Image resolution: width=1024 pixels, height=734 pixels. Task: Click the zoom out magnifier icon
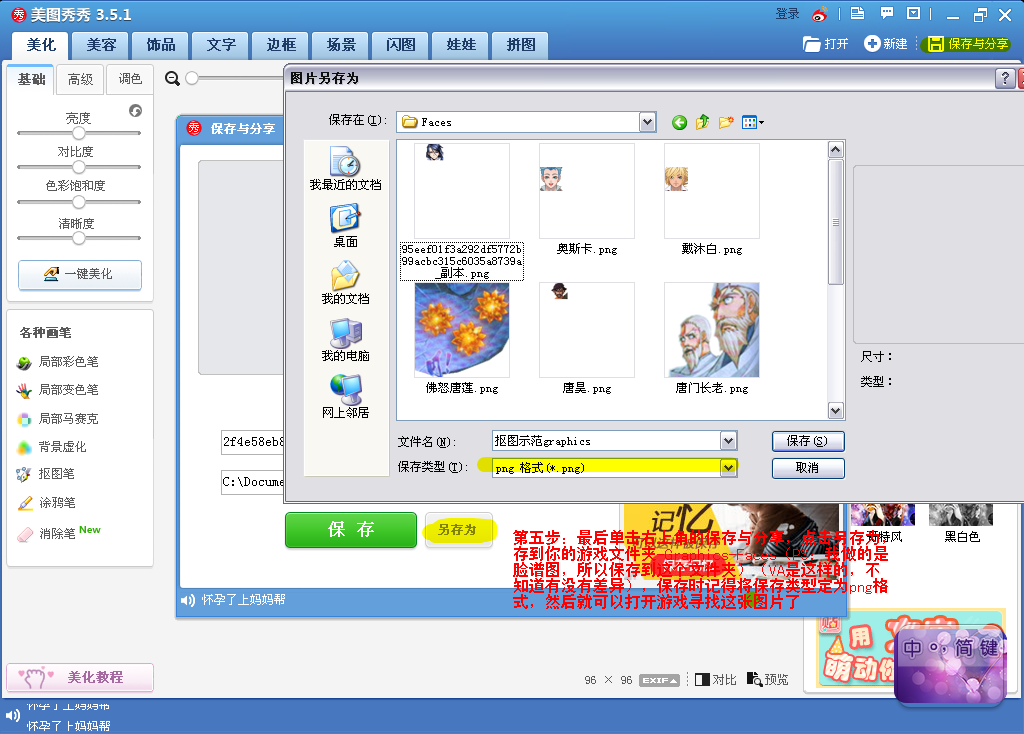tap(172, 78)
